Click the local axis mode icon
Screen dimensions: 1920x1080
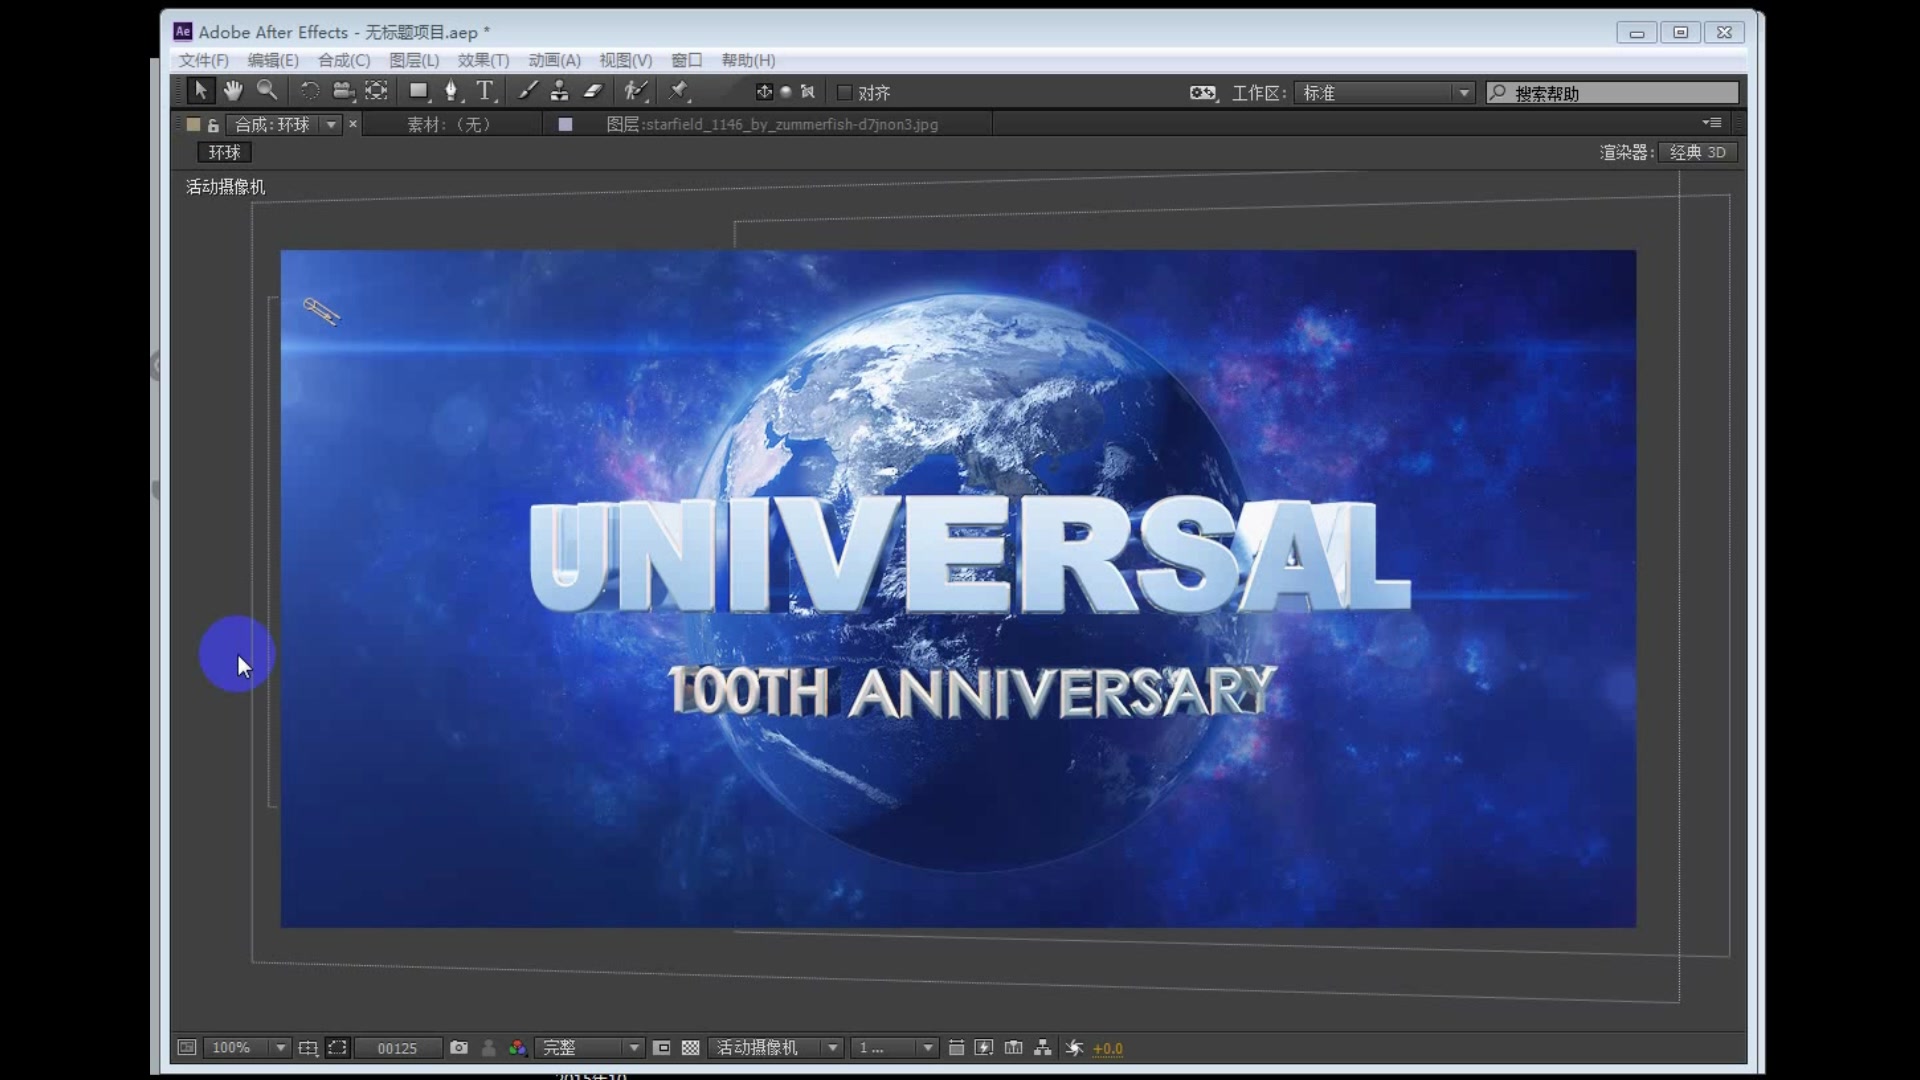click(x=764, y=92)
